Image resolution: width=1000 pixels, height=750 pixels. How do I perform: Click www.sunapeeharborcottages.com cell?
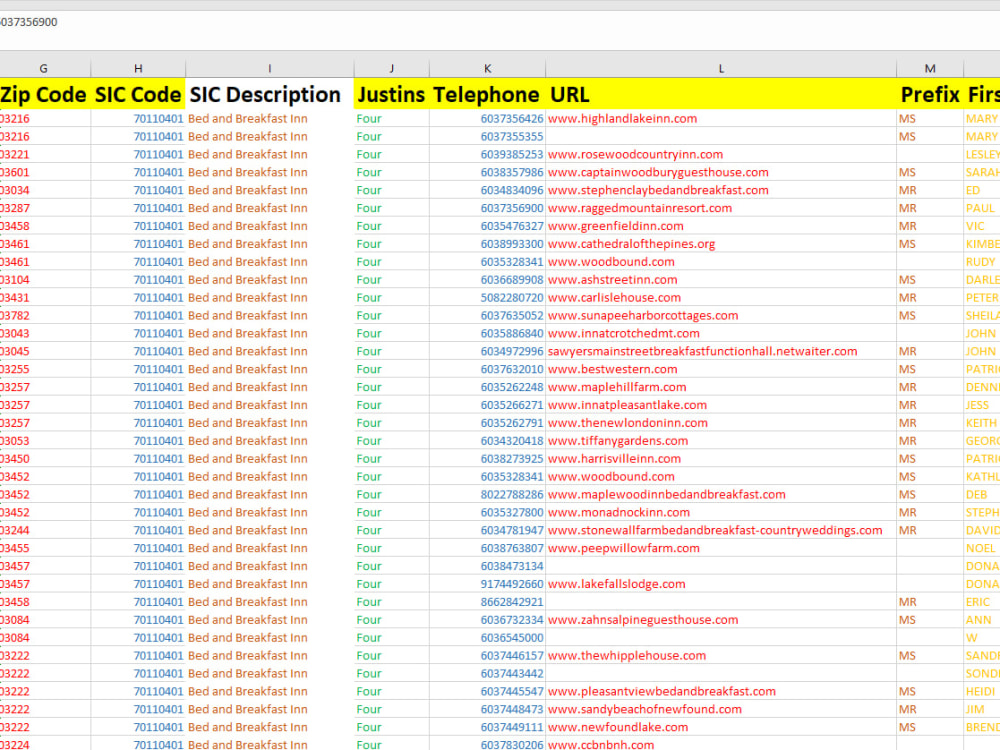pos(721,315)
